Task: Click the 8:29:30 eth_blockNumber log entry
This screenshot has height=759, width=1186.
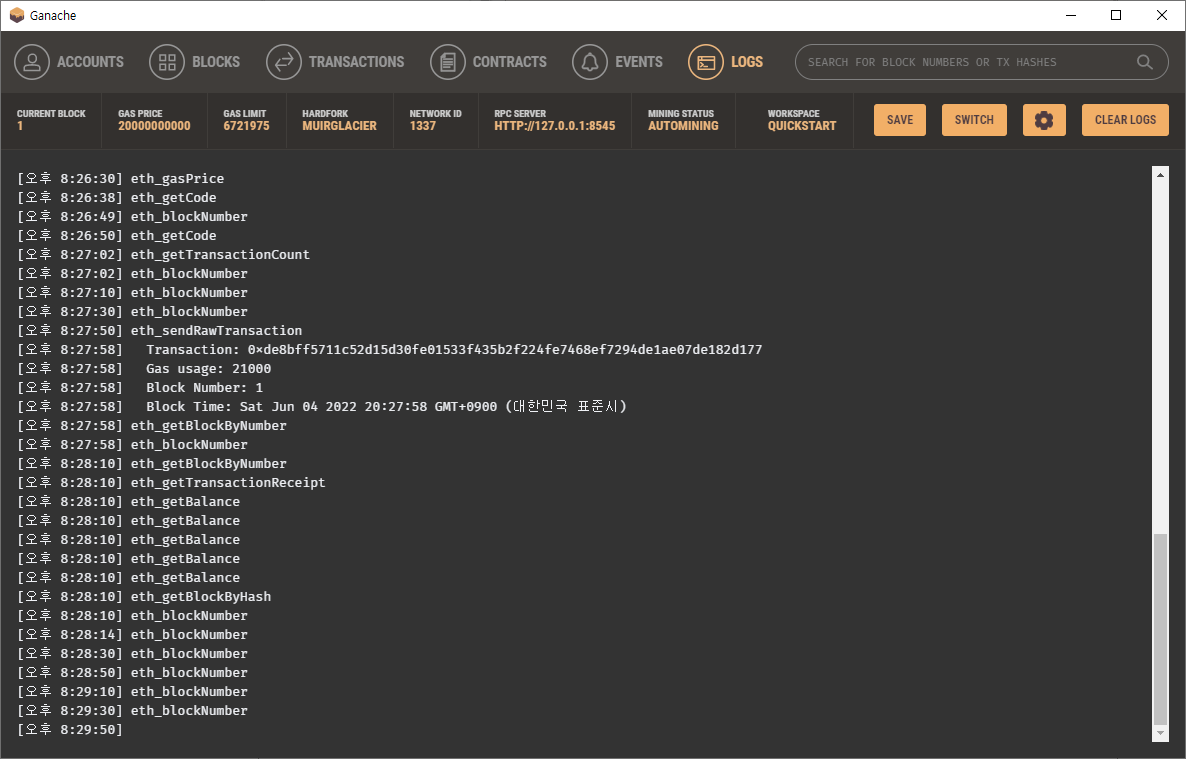Action: (x=132, y=711)
